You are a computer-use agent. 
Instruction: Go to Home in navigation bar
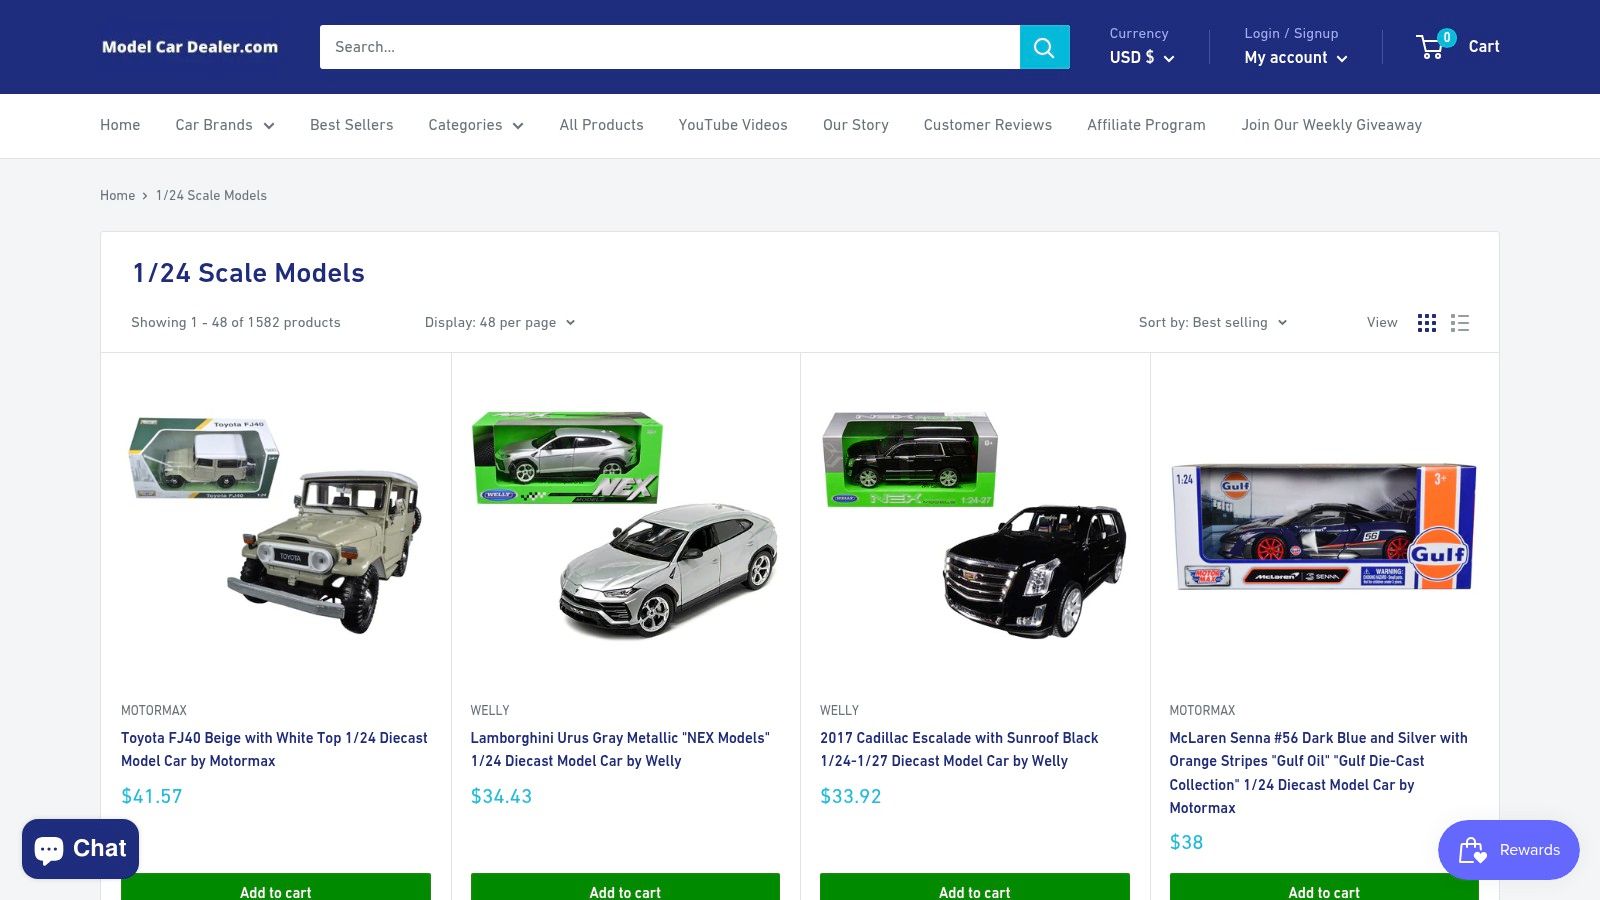click(x=120, y=125)
